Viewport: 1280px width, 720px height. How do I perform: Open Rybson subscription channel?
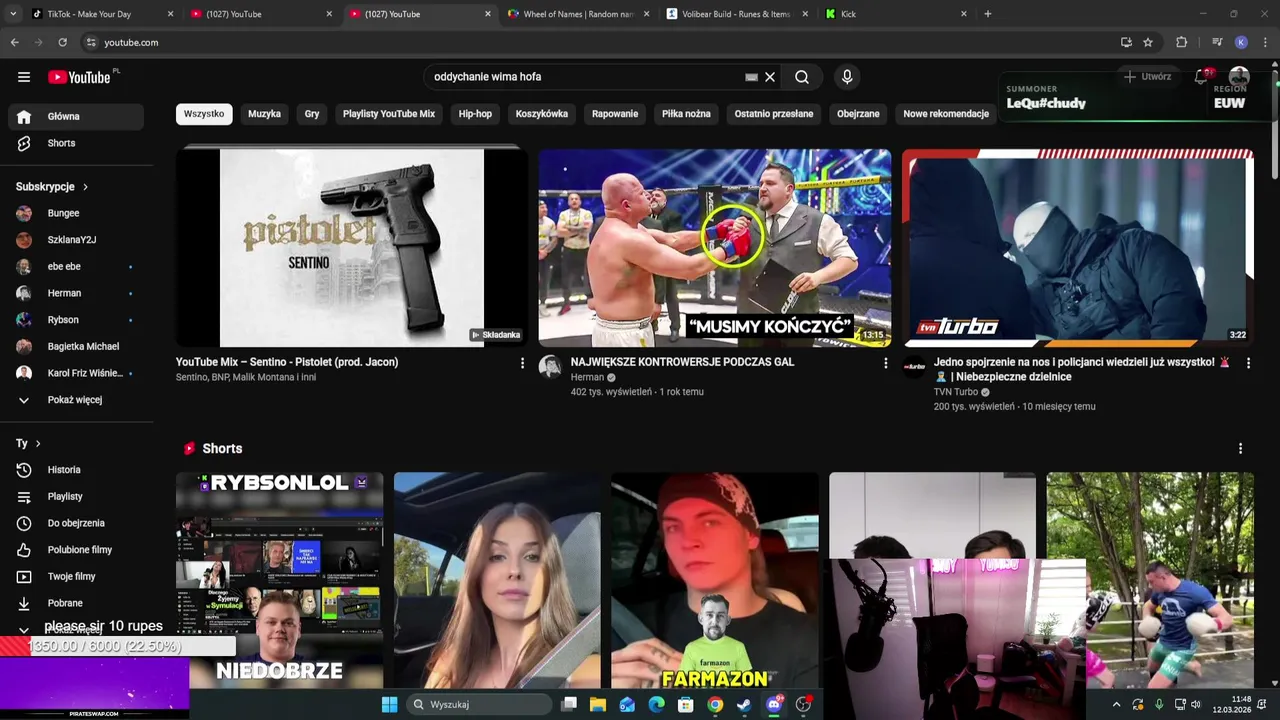coord(76,320)
